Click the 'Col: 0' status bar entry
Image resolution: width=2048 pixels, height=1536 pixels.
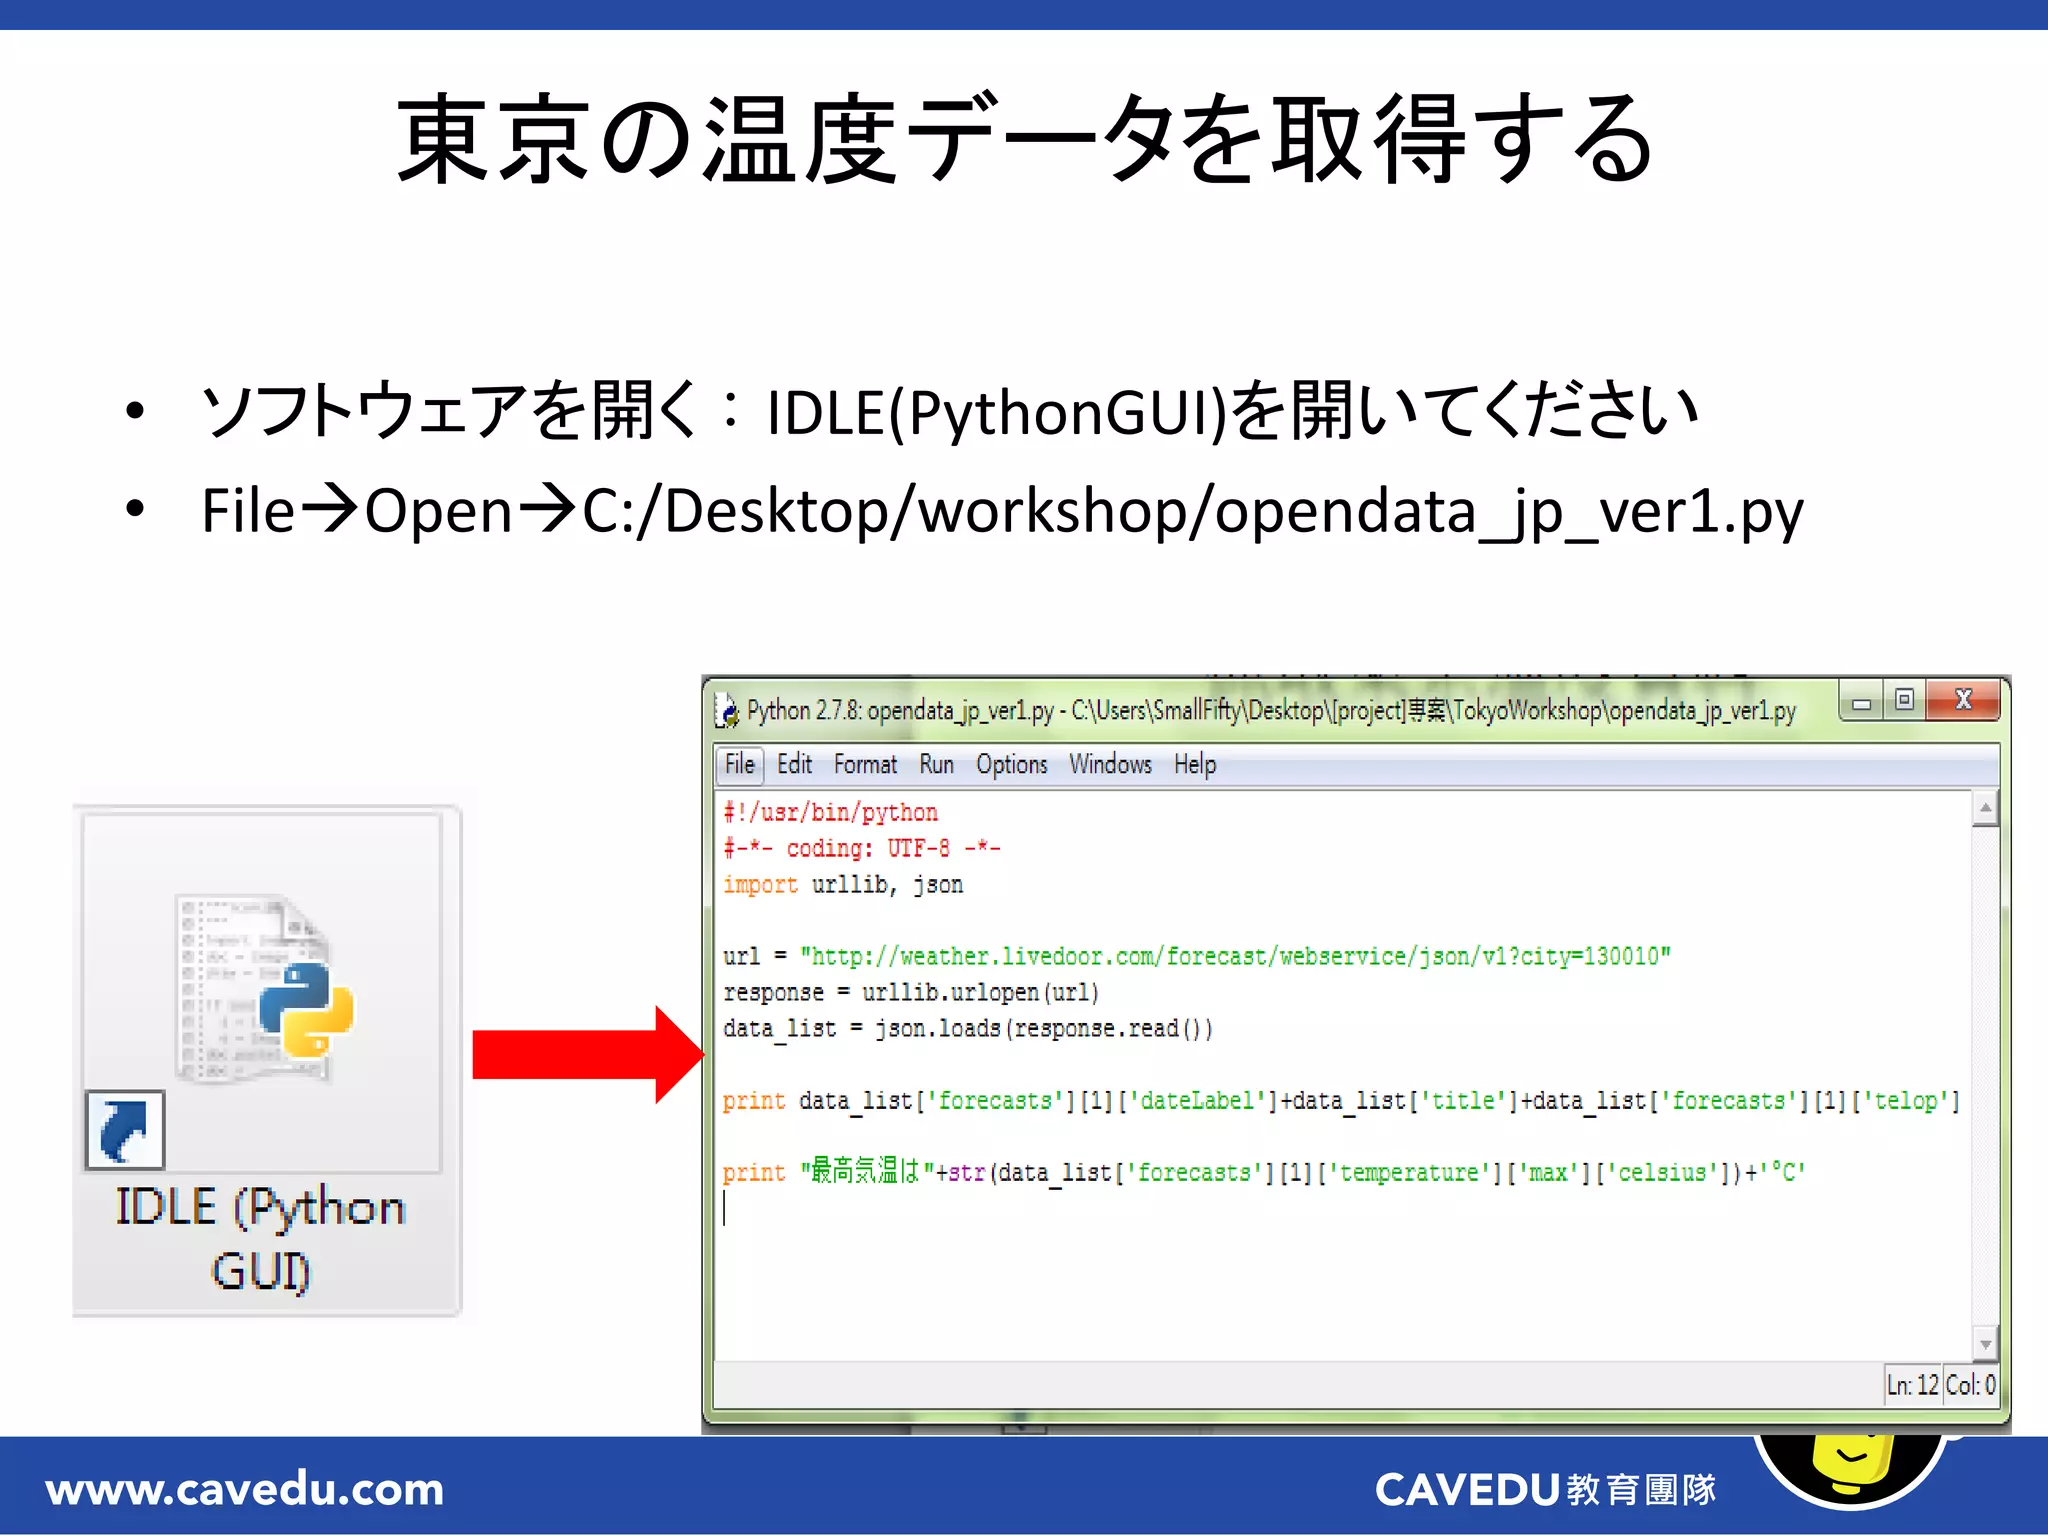pyautogui.click(x=1970, y=1385)
